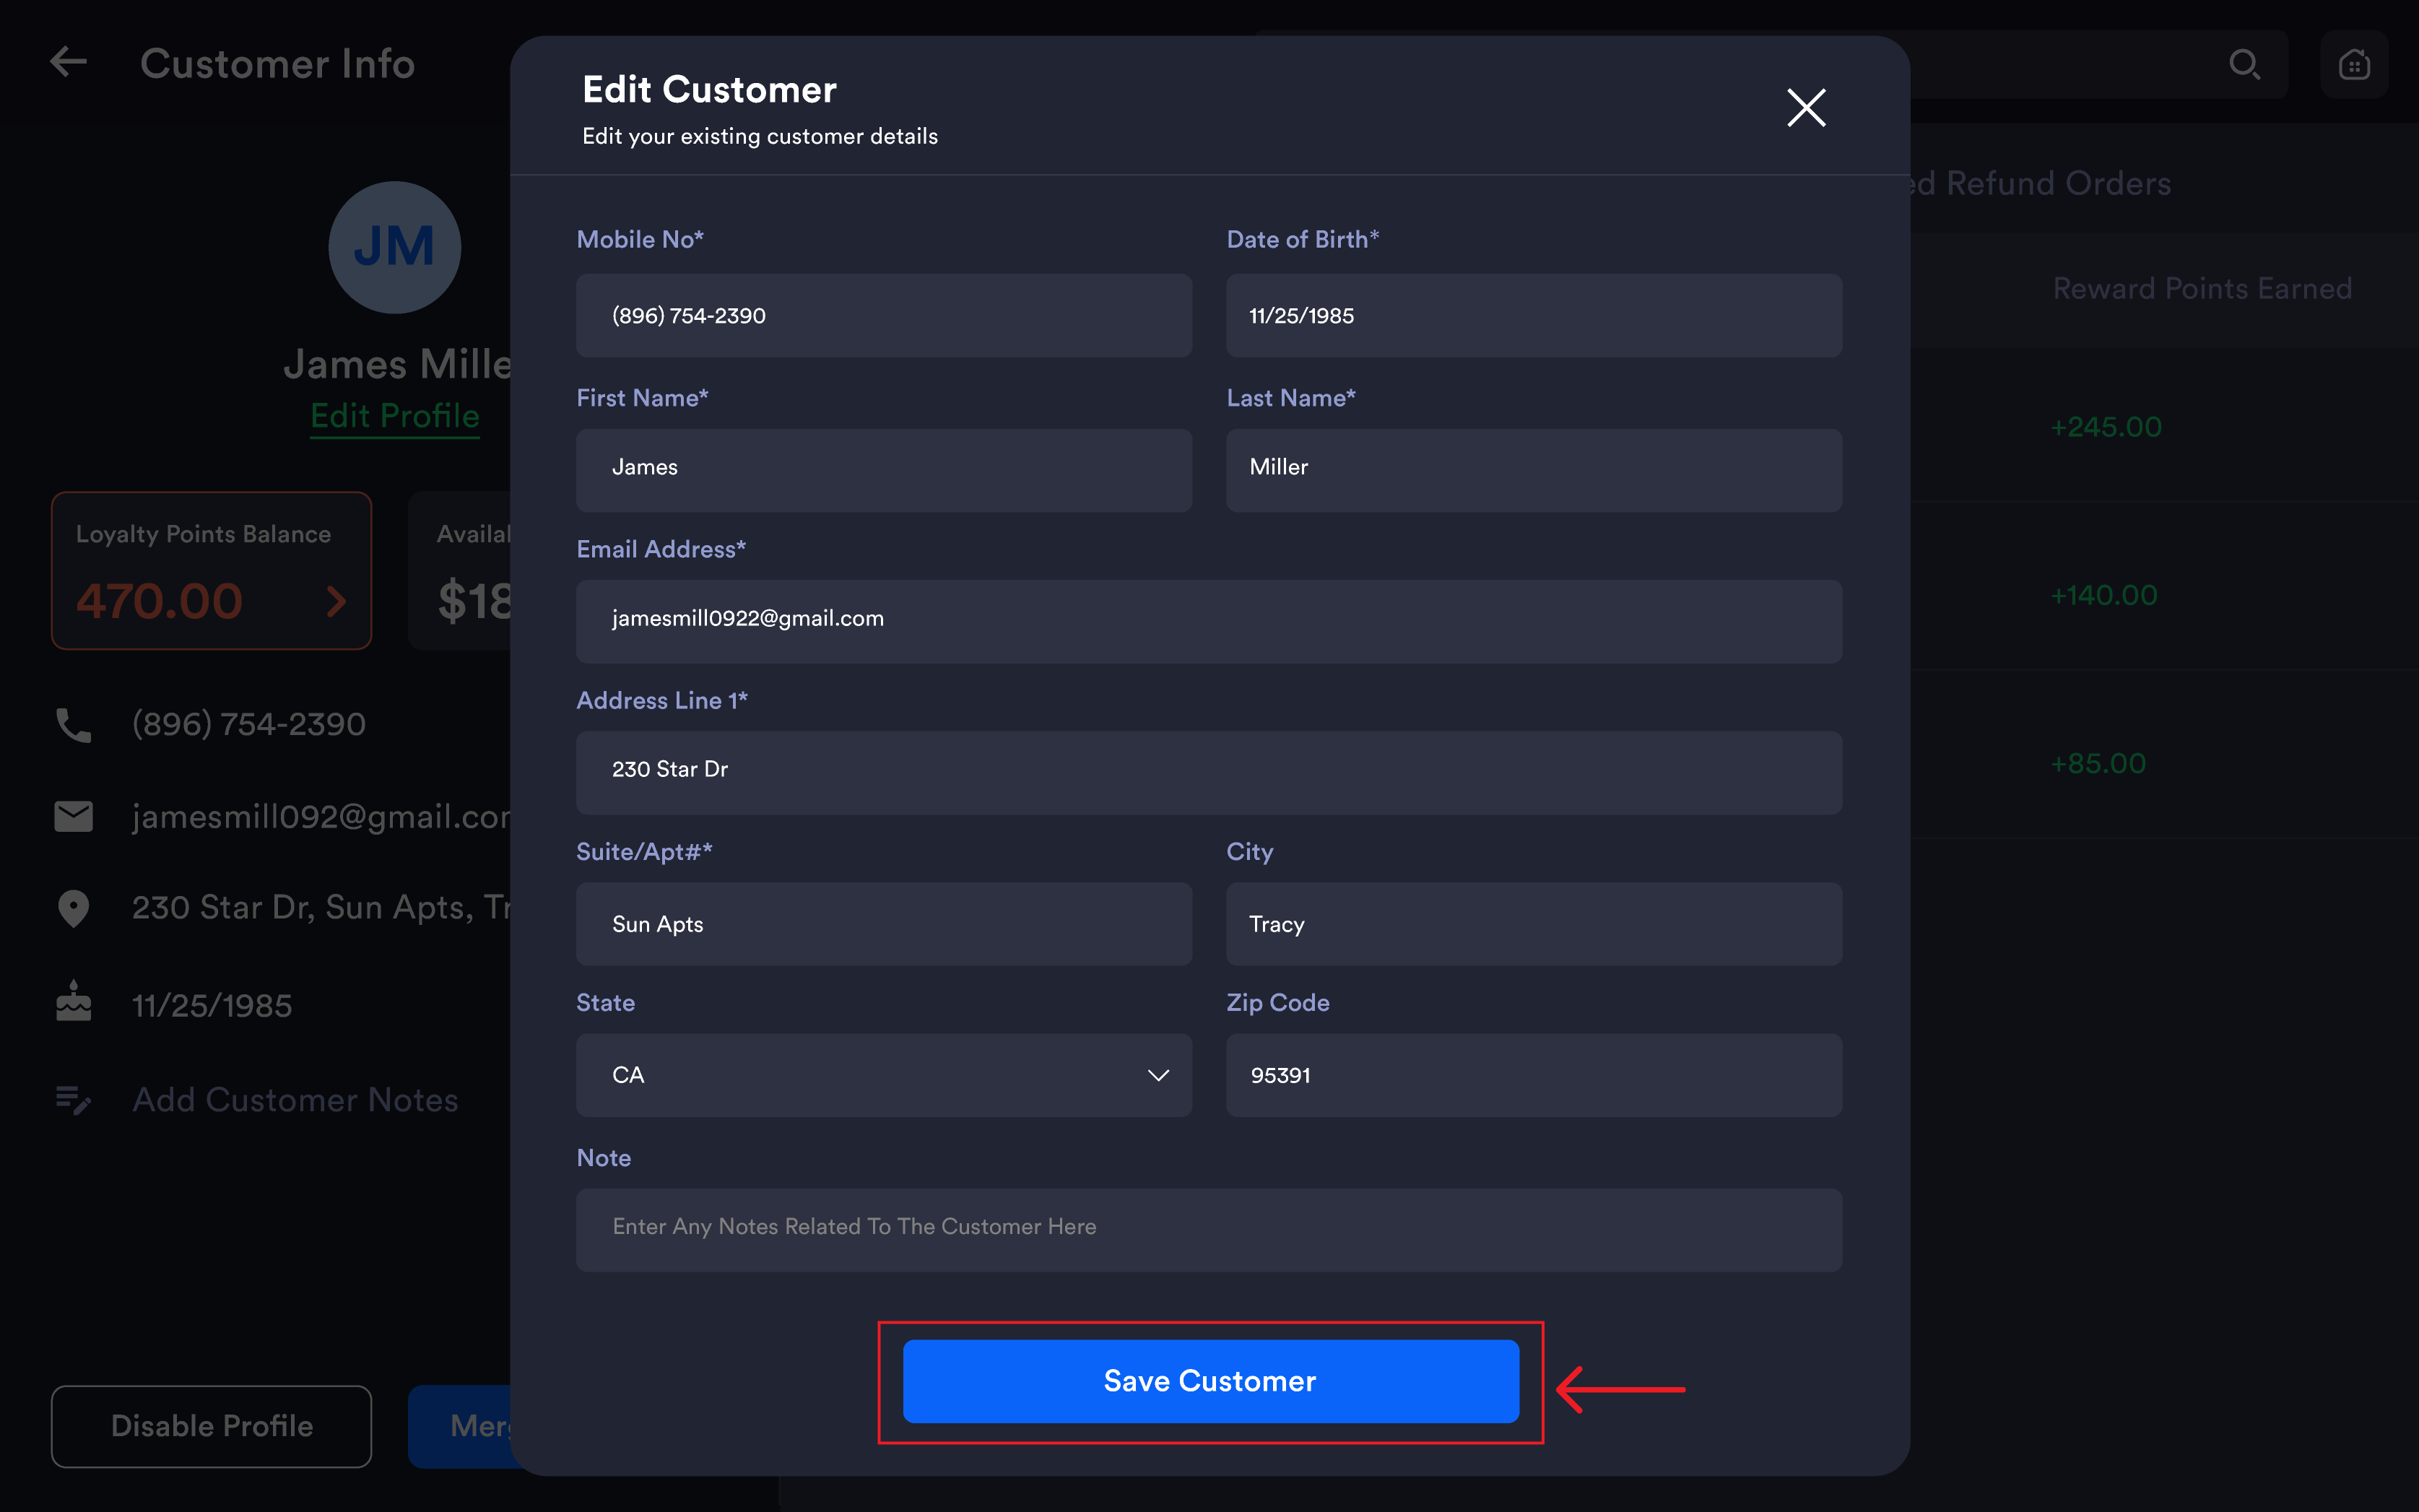Click the 11/25/1985 birthday text in sidebar
The width and height of the screenshot is (2419, 1512).
[x=212, y=1005]
